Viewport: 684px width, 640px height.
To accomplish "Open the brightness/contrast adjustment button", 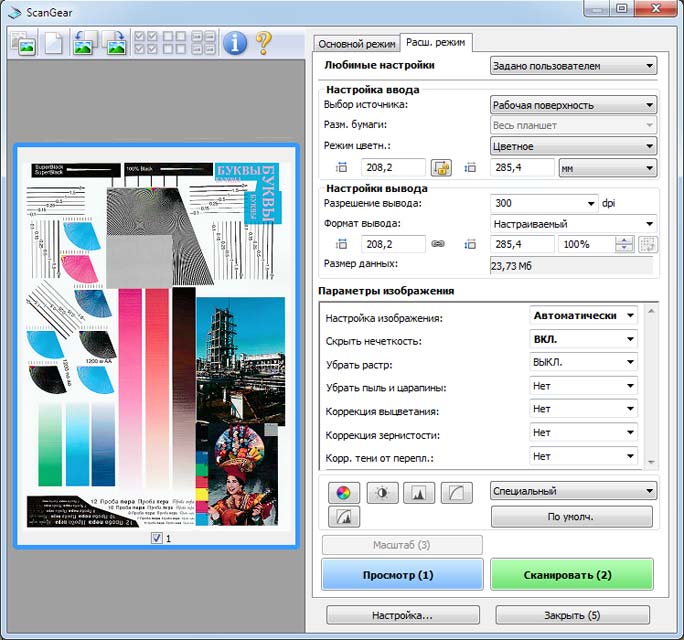I will click(x=381, y=491).
